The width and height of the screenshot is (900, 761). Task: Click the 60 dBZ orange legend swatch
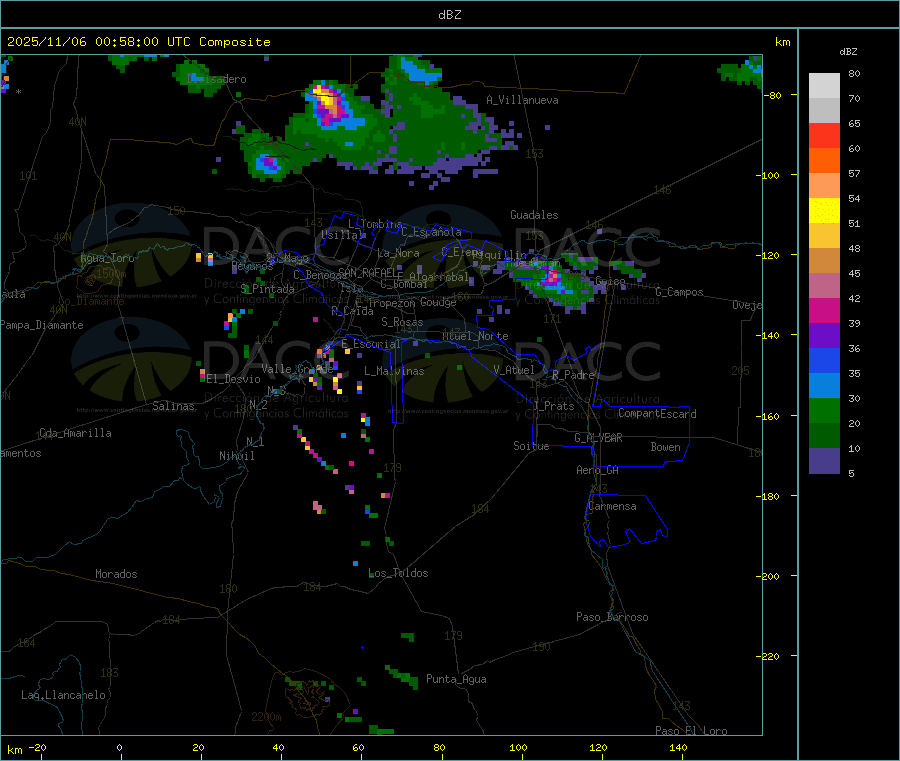824,161
